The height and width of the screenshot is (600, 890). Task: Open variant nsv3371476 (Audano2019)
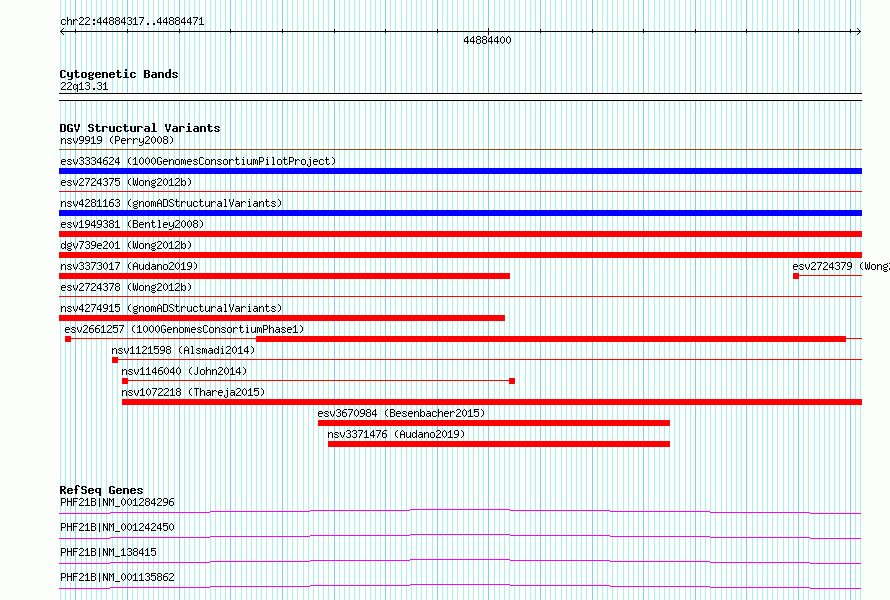tap(396, 434)
